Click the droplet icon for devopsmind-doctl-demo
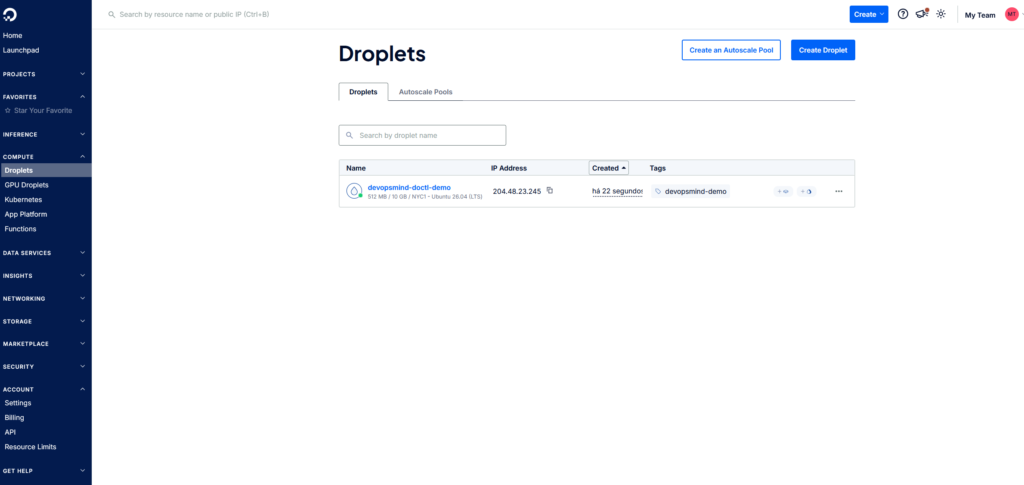1024x485 pixels. [354, 191]
